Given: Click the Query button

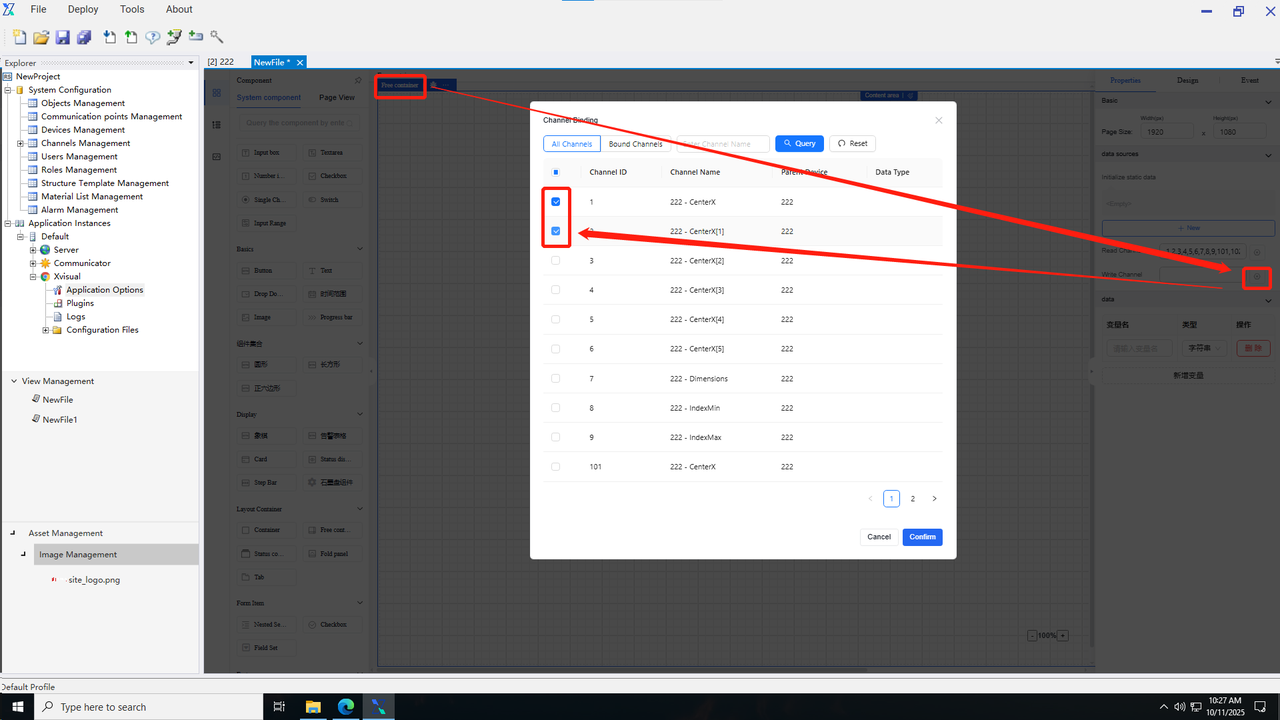Looking at the screenshot, I should tap(800, 144).
